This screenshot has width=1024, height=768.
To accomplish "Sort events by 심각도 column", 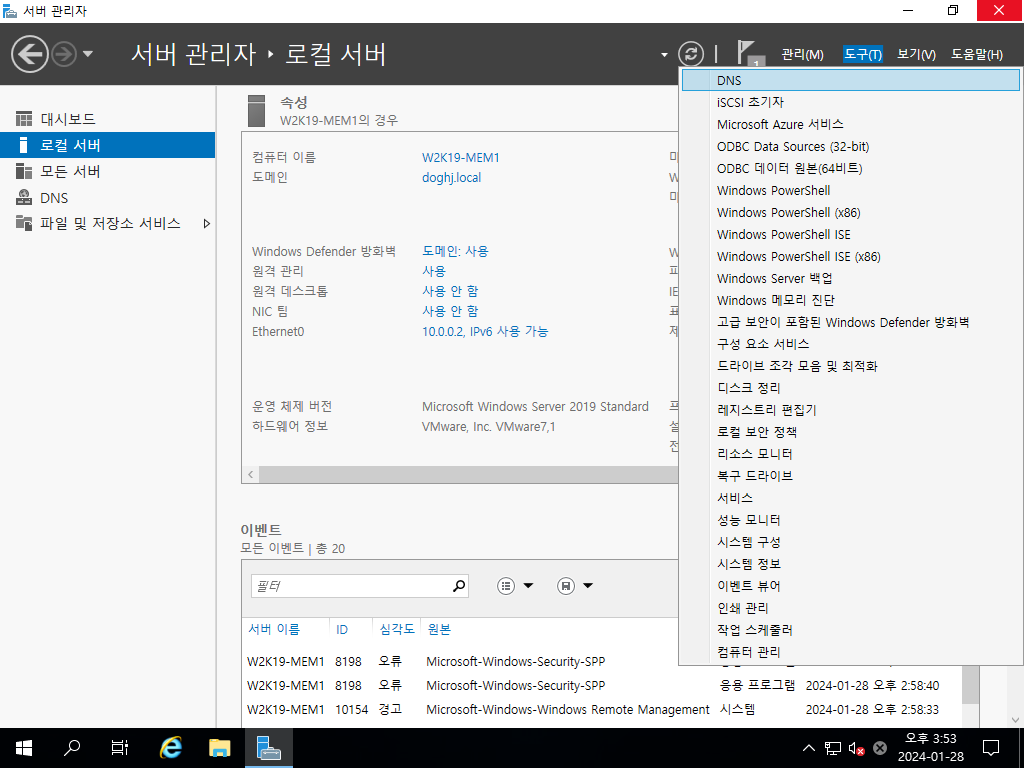I will [x=396, y=630].
